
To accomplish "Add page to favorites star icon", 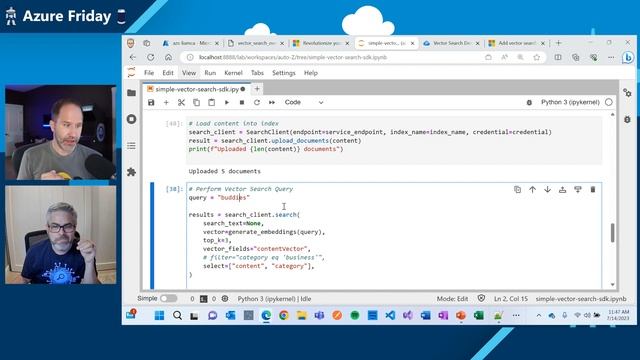I will (x=537, y=58).
